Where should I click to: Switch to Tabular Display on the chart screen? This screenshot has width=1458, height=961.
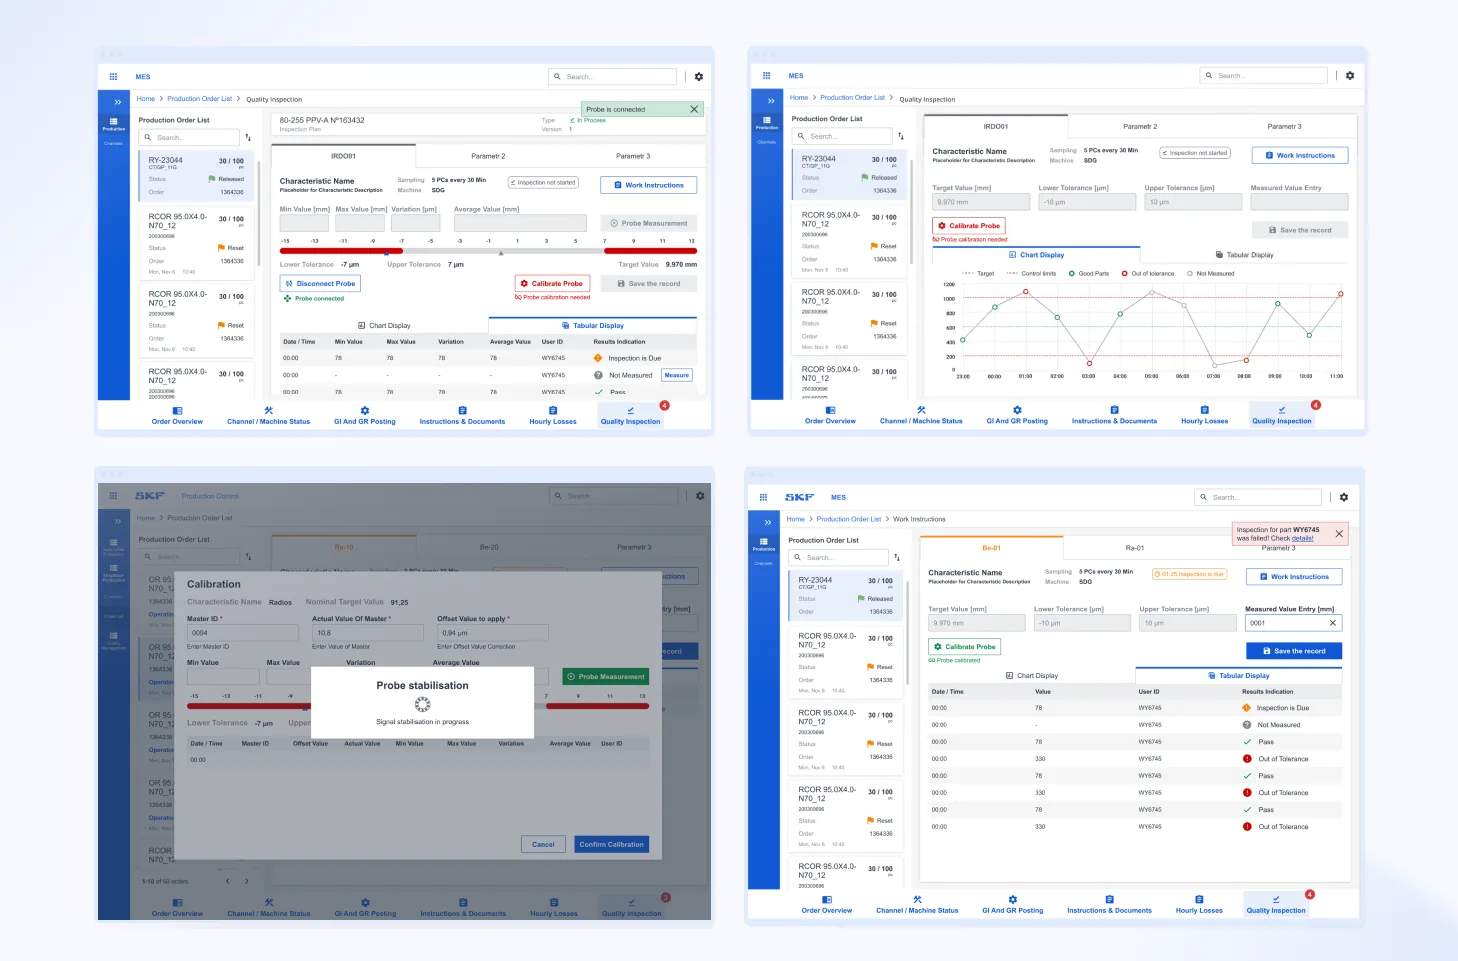[x=1244, y=254]
